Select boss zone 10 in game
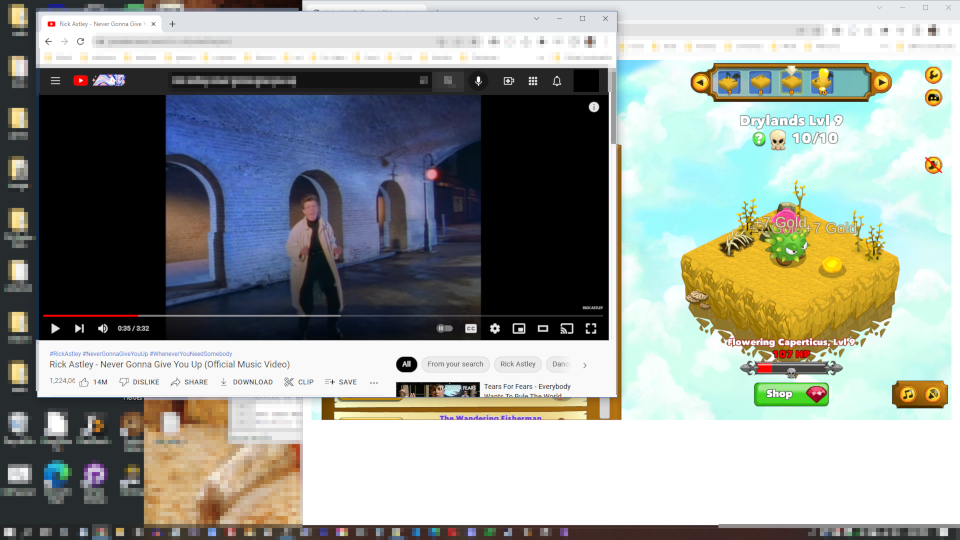Viewport: 960px width, 540px height. pos(822,82)
